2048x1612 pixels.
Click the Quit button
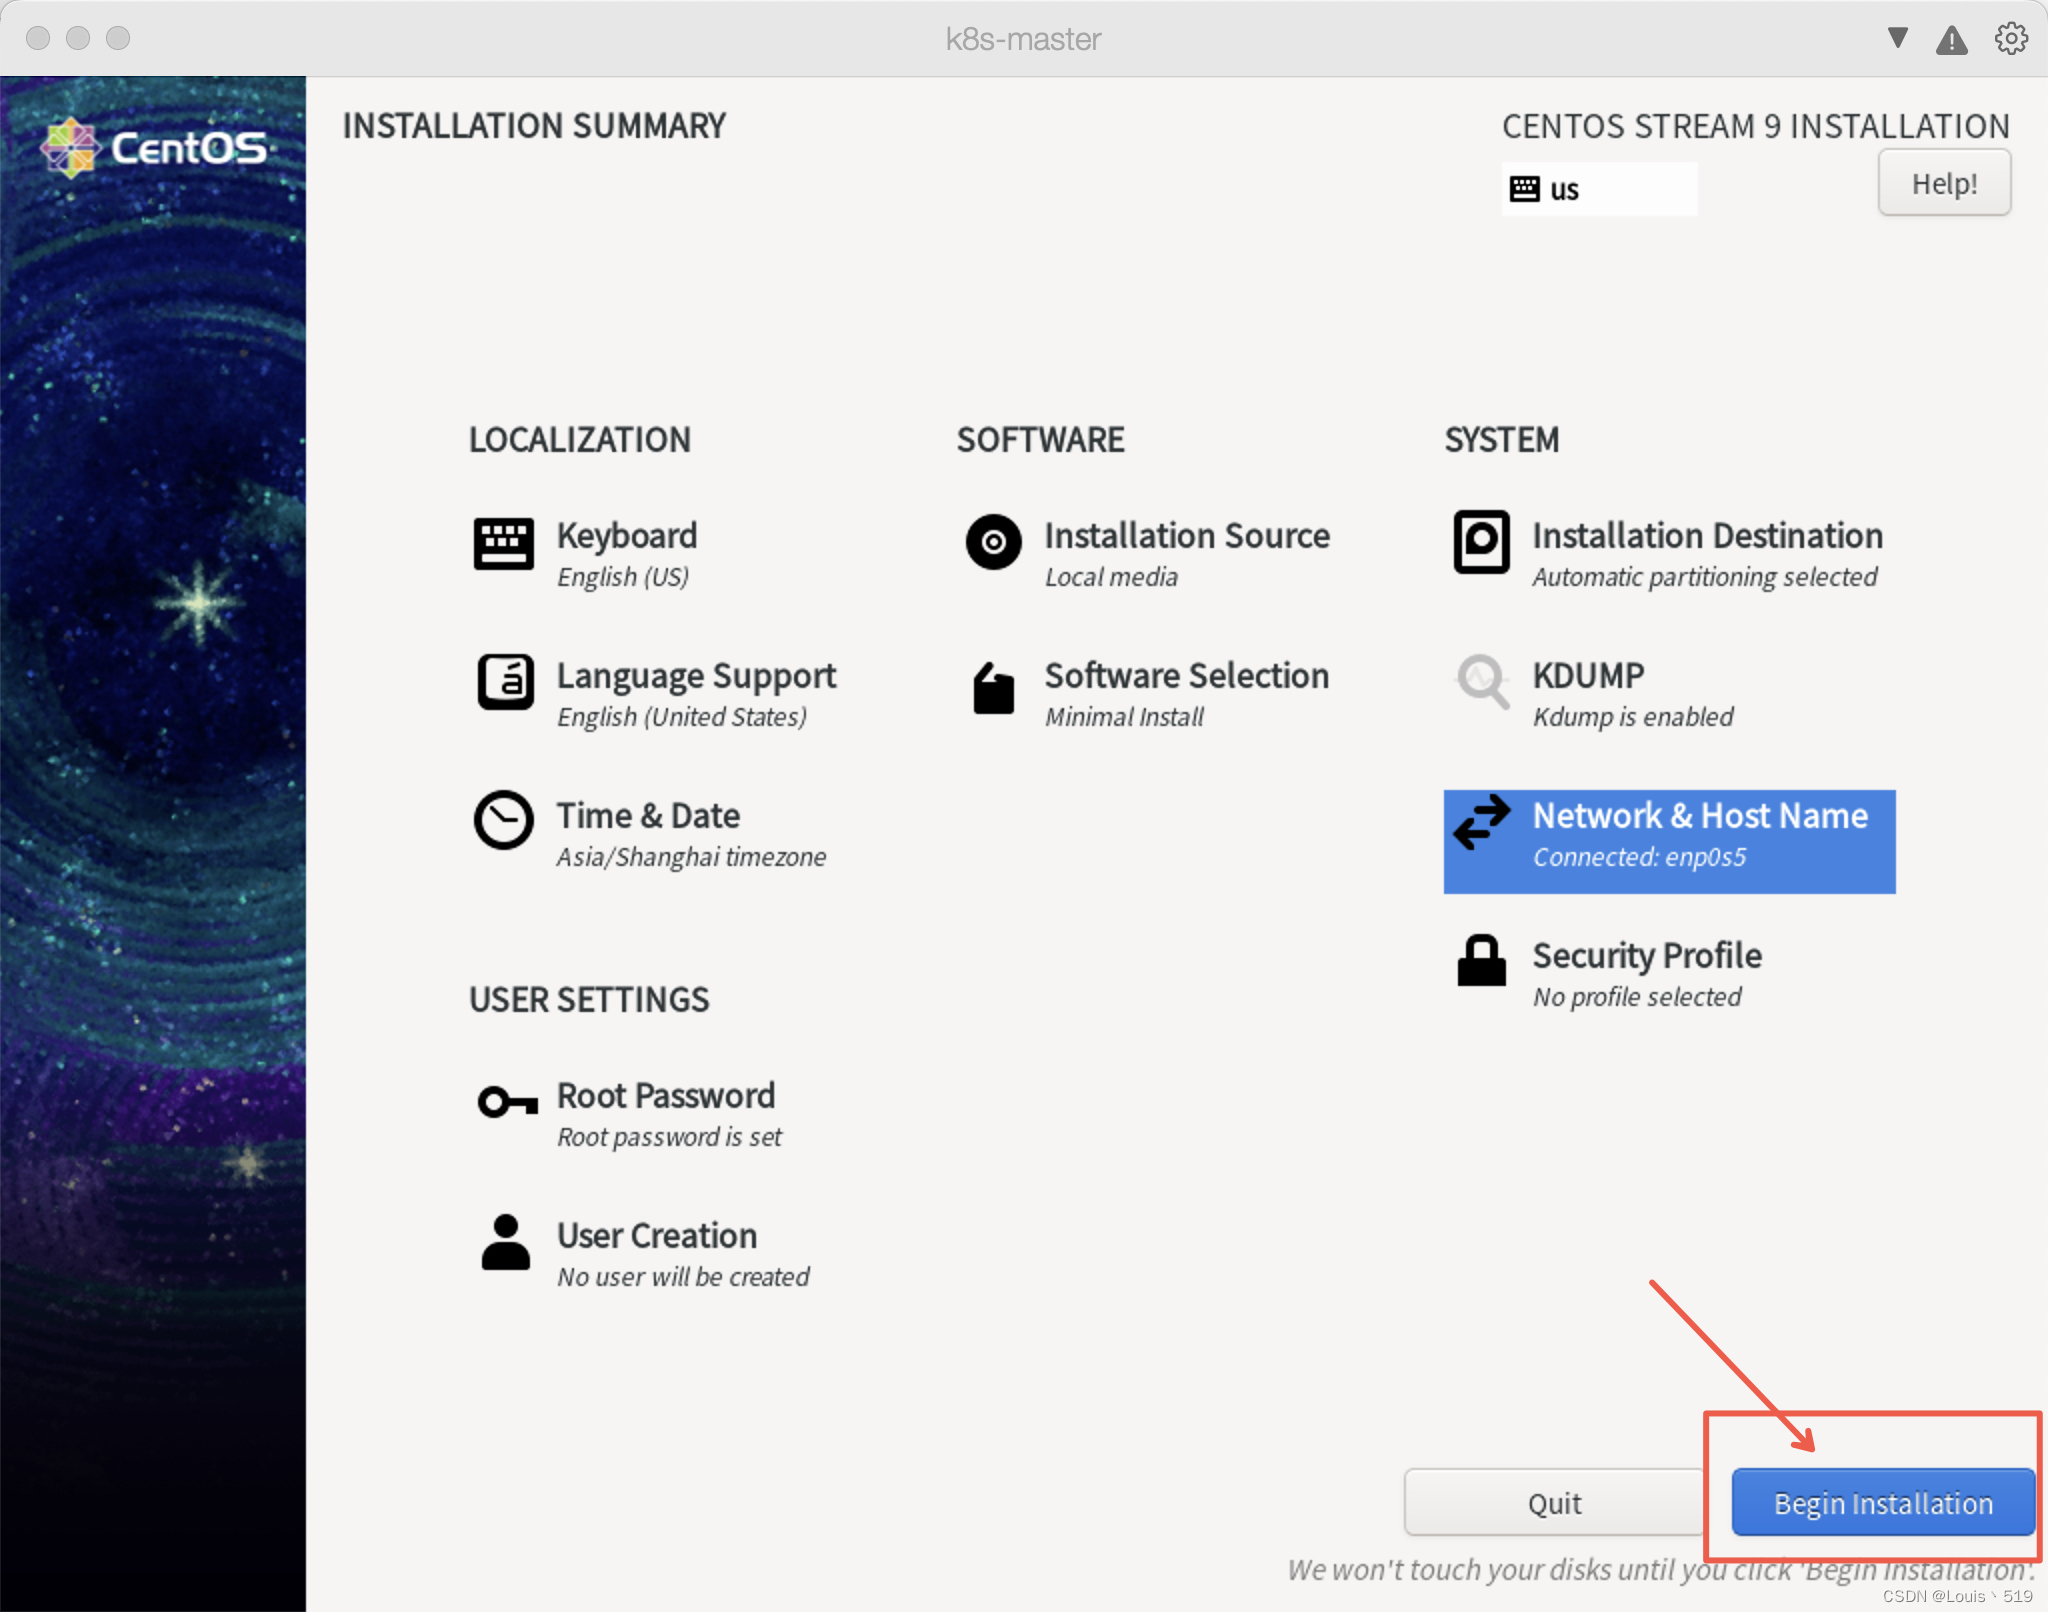click(x=1554, y=1502)
